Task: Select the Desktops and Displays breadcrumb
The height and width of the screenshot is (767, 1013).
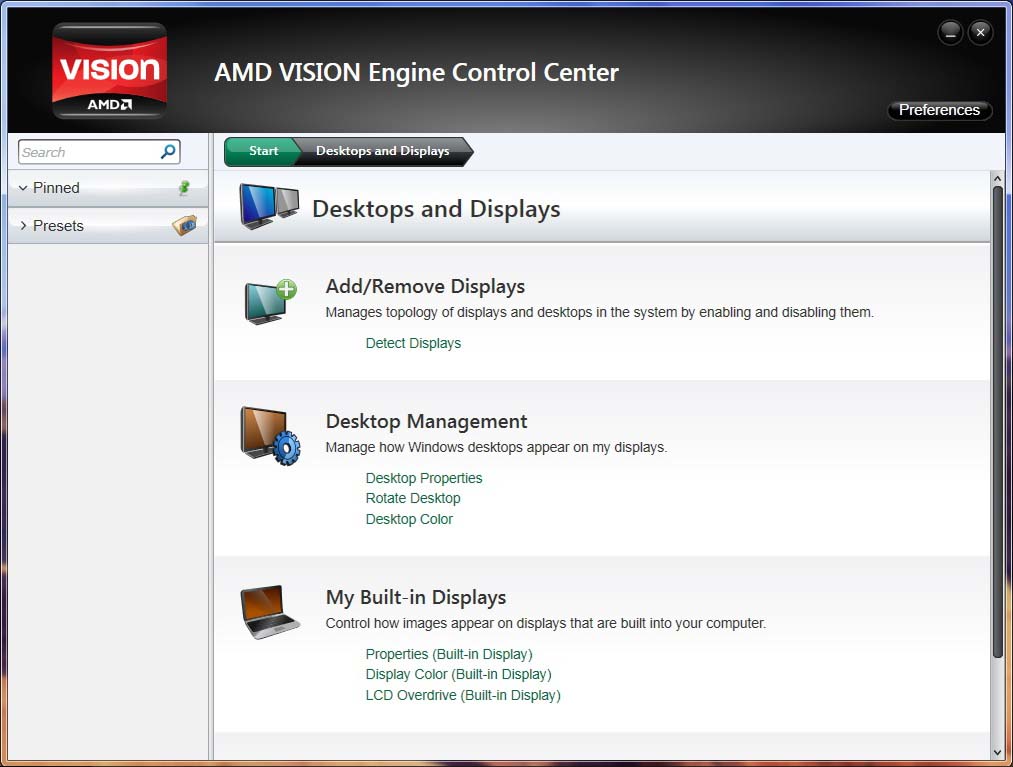Action: pos(382,151)
